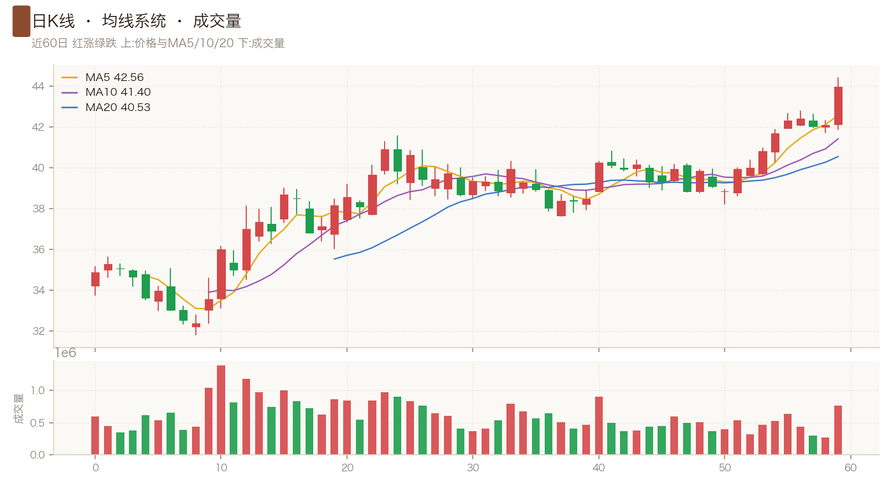Click the chart title 日K线 · 均线系统 · 成交量

(137, 21)
